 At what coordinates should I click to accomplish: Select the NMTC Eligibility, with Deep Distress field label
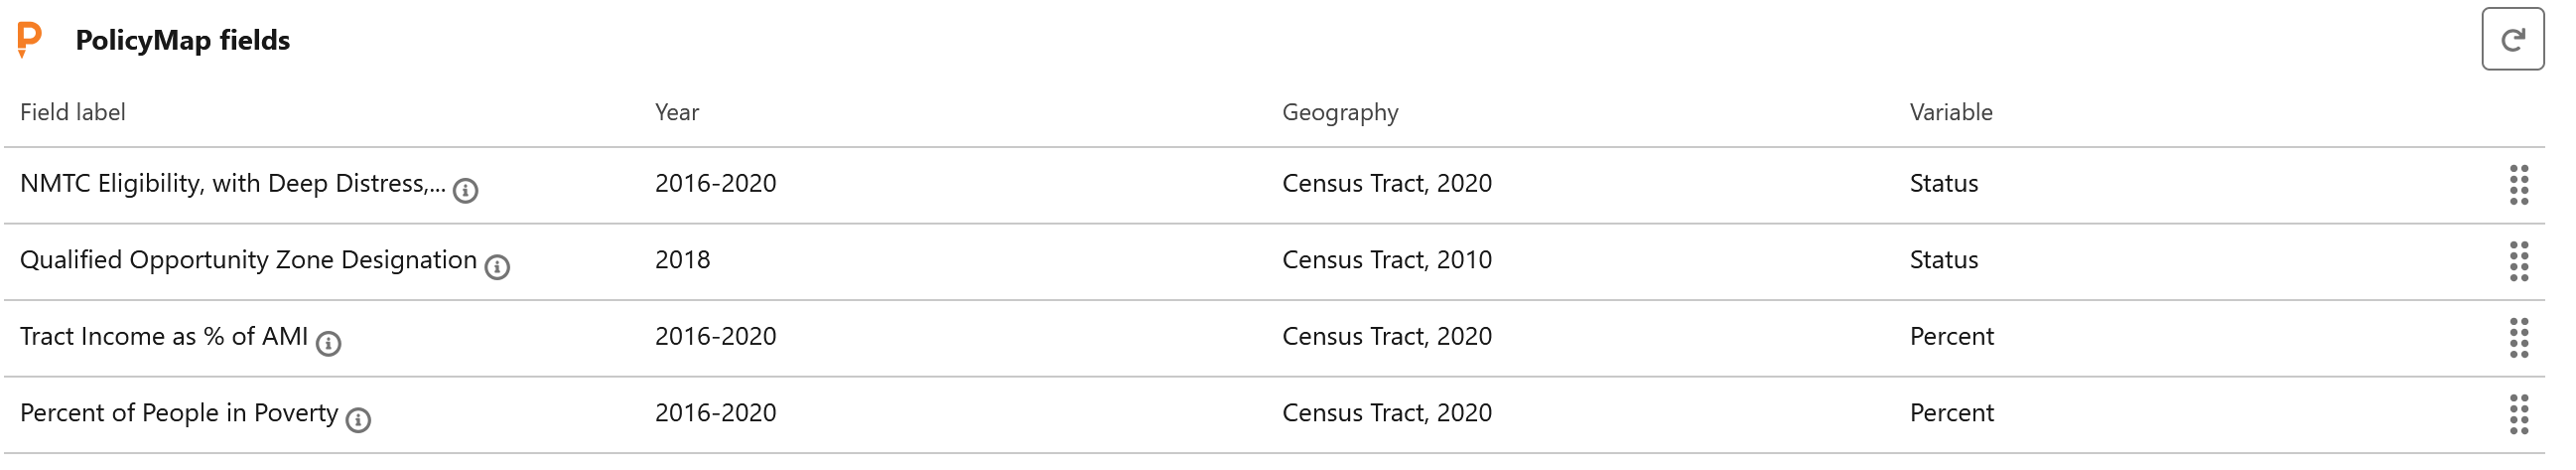232,184
